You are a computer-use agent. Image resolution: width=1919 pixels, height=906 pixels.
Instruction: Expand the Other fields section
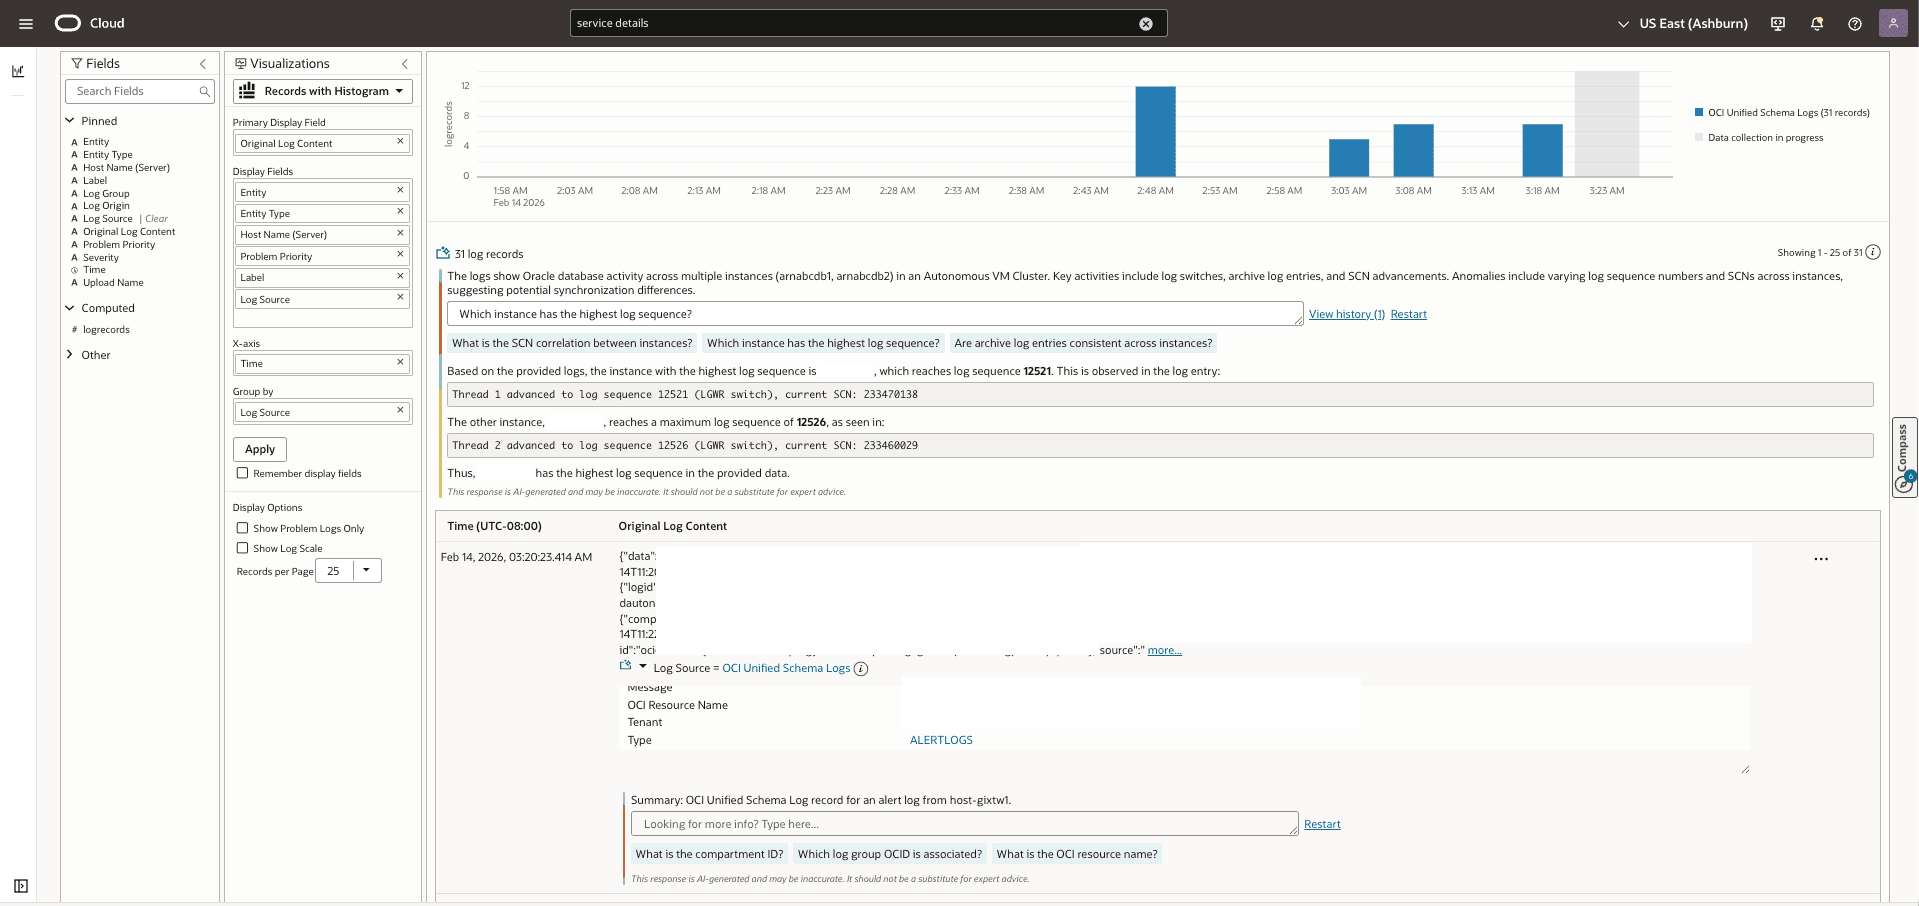click(70, 355)
